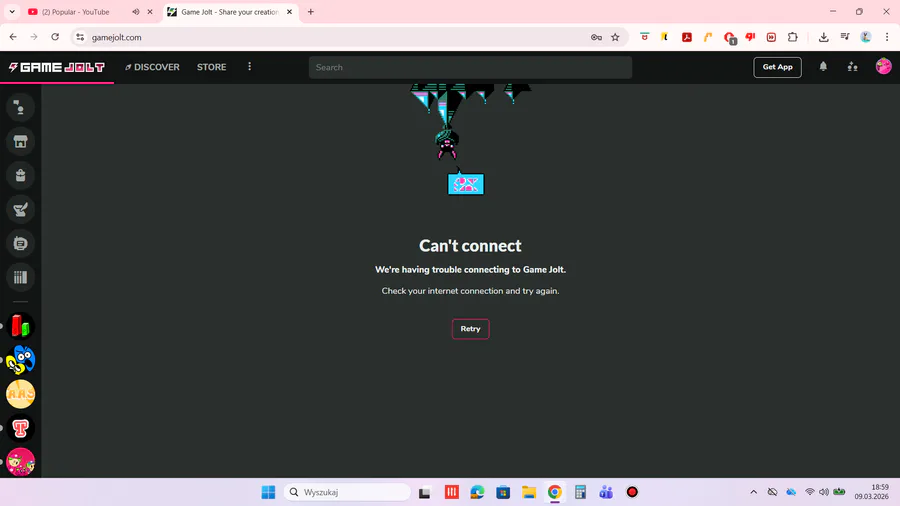This screenshot has height=506, width=900.
Task: Open the password manager key icon
Action: point(596,37)
